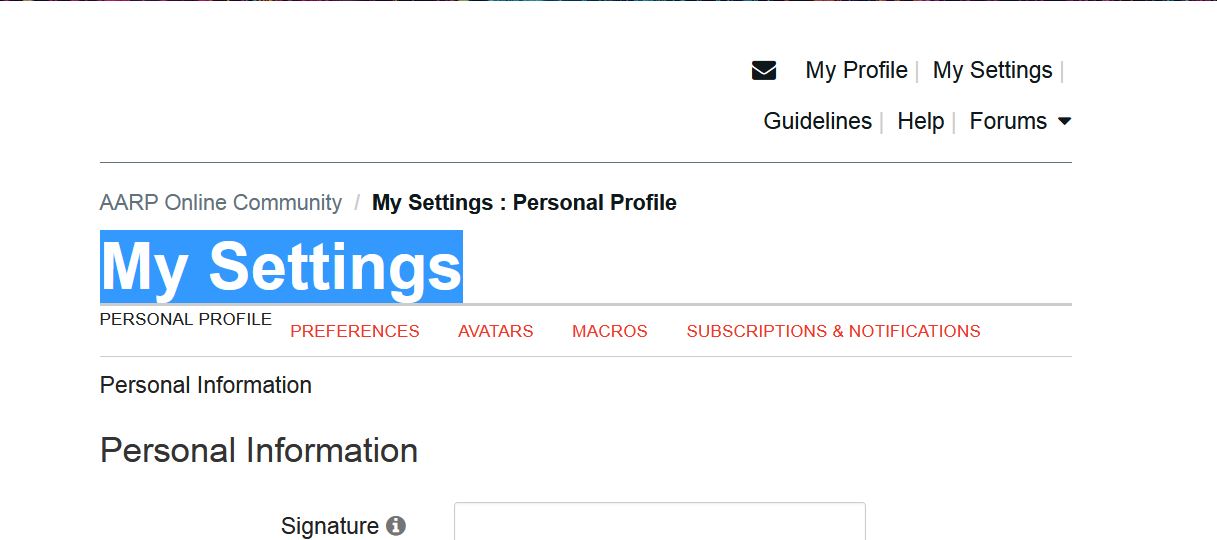Open Subscriptions & Notifications tab
This screenshot has width=1217, height=540.
[x=833, y=331]
